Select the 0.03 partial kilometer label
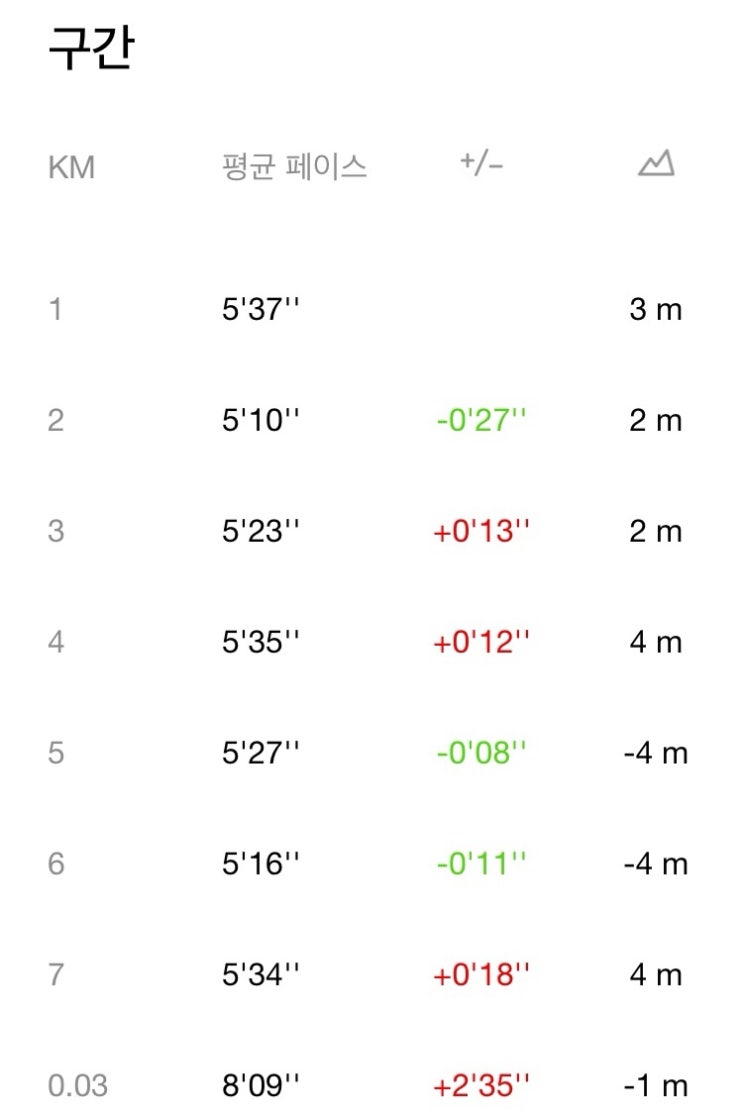The image size is (743, 1119). click(x=78, y=1085)
